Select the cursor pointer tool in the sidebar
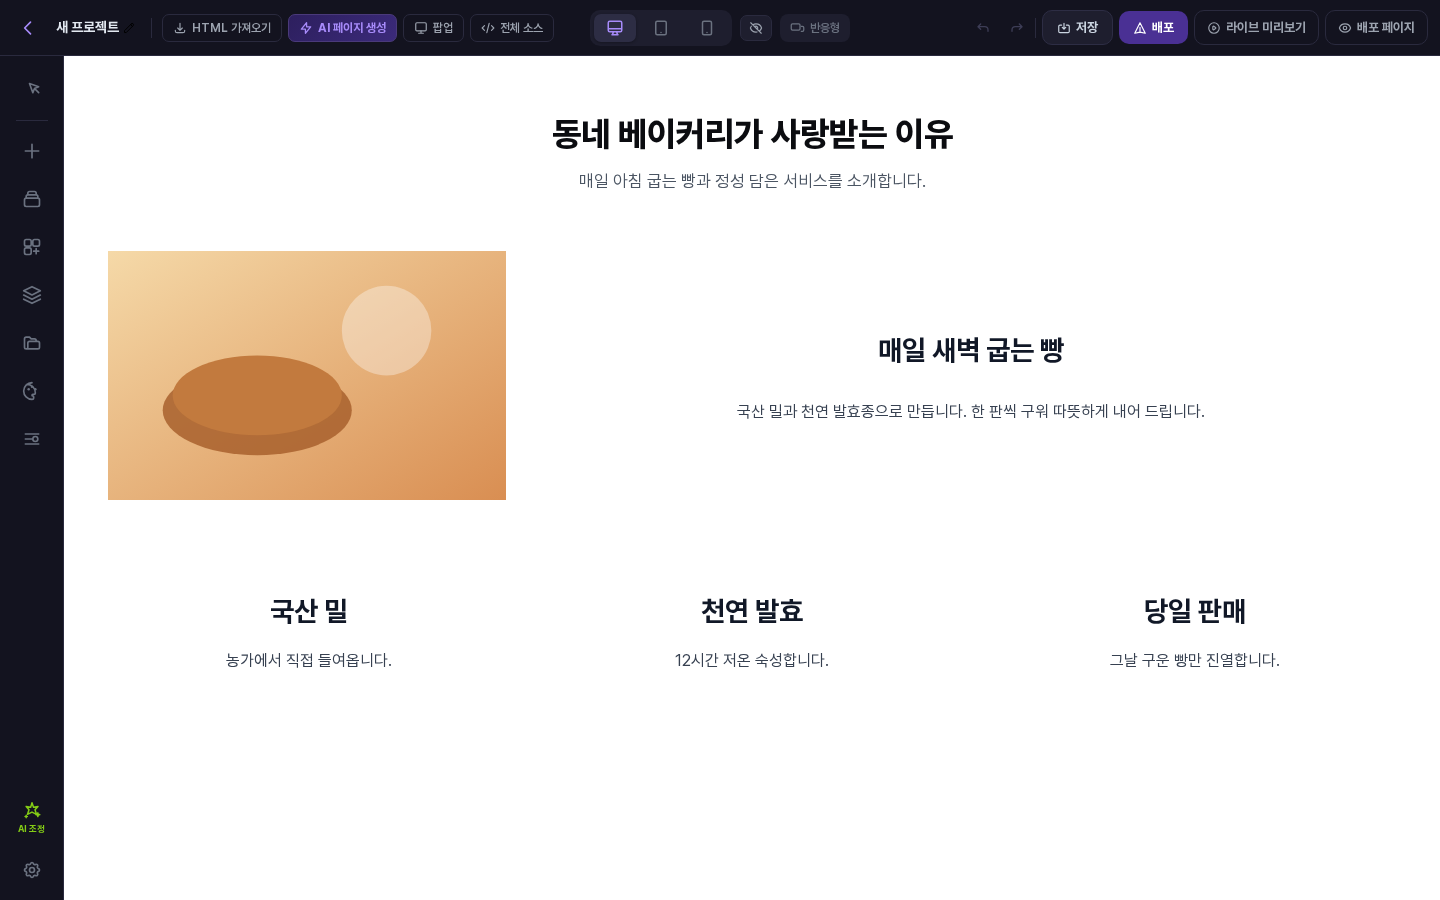Image resolution: width=1440 pixels, height=900 pixels. coord(32,89)
